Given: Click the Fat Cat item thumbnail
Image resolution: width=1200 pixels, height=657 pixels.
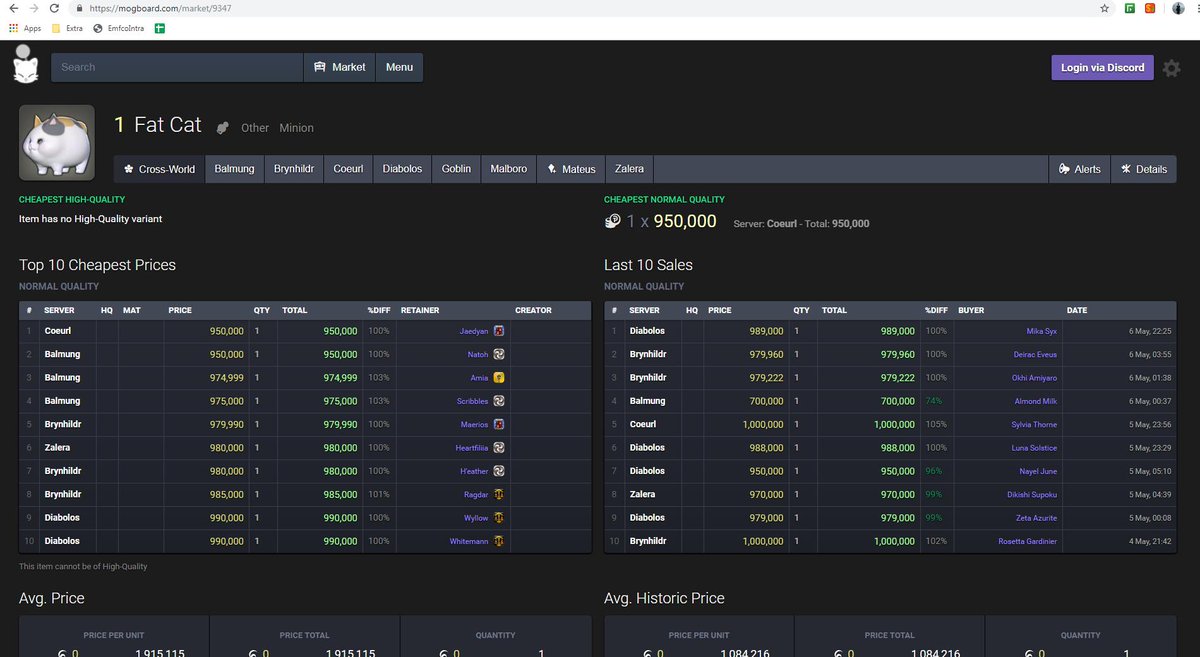Looking at the screenshot, I should pyautogui.click(x=57, y=143).
